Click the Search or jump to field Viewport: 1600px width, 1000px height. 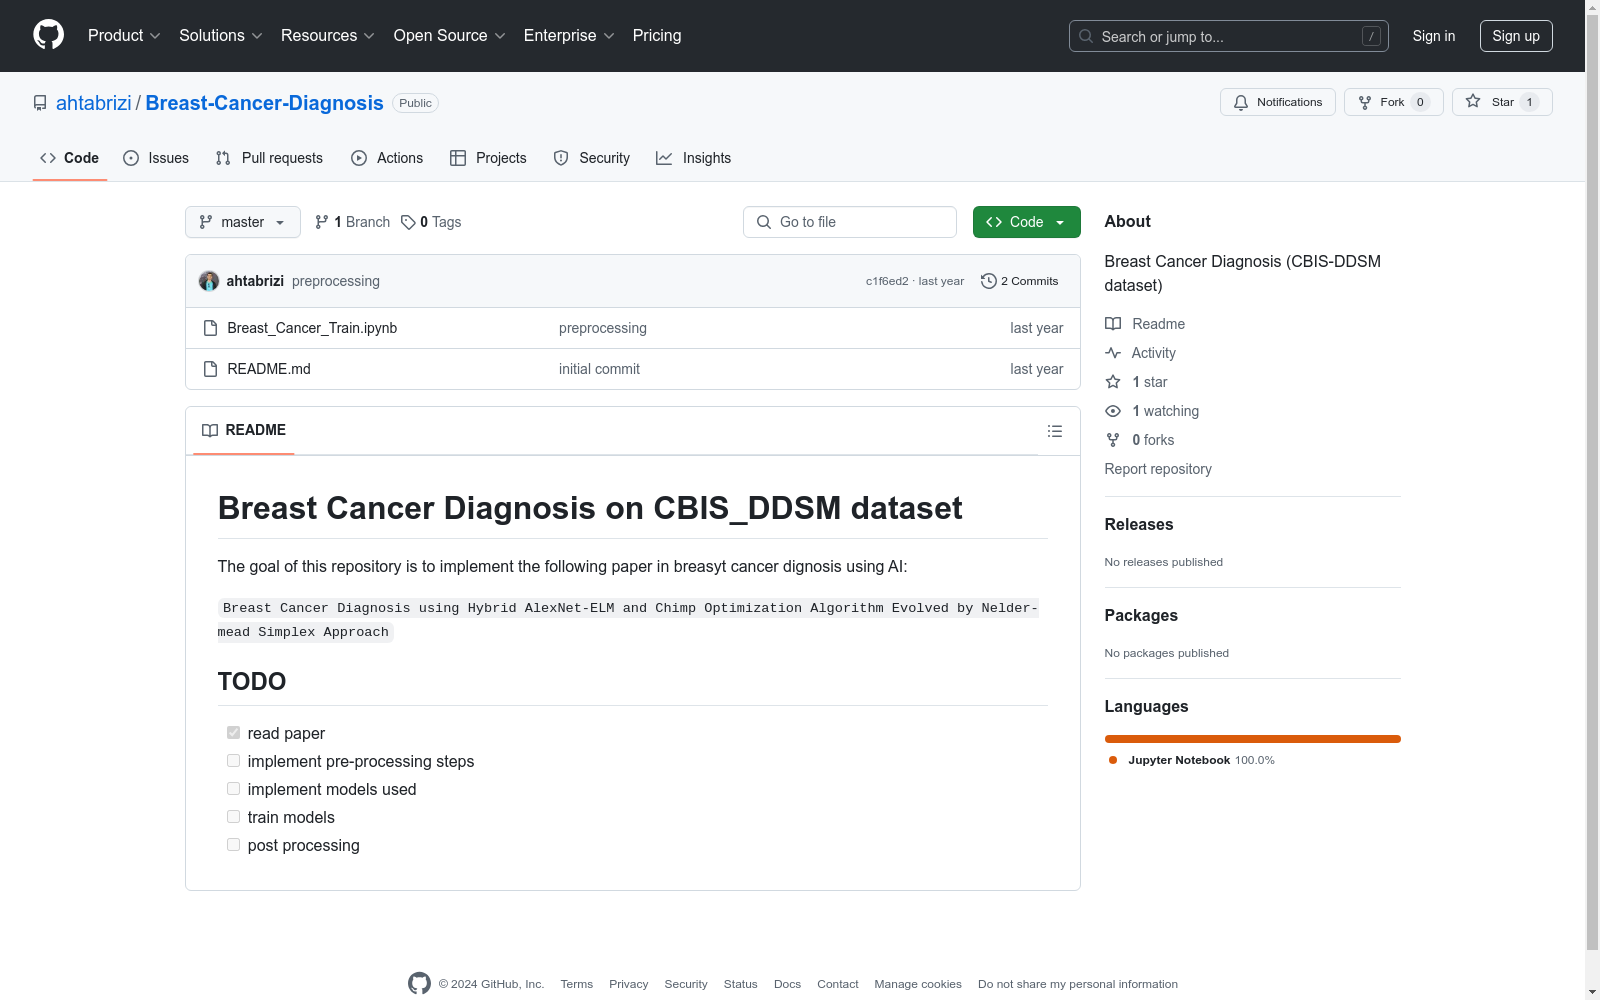pyautogui.click(x=1229, y=36)
